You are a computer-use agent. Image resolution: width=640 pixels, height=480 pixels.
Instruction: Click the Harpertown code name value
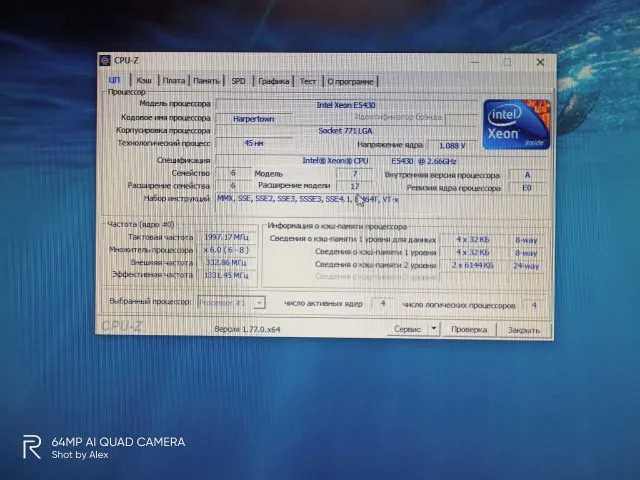tap(253, 119)
